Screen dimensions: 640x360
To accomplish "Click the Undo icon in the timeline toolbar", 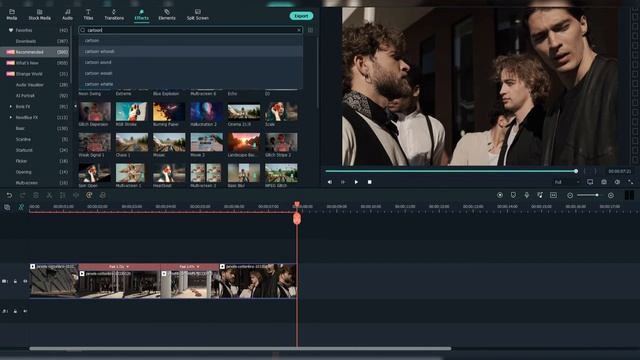I will [x=9, y=196].
